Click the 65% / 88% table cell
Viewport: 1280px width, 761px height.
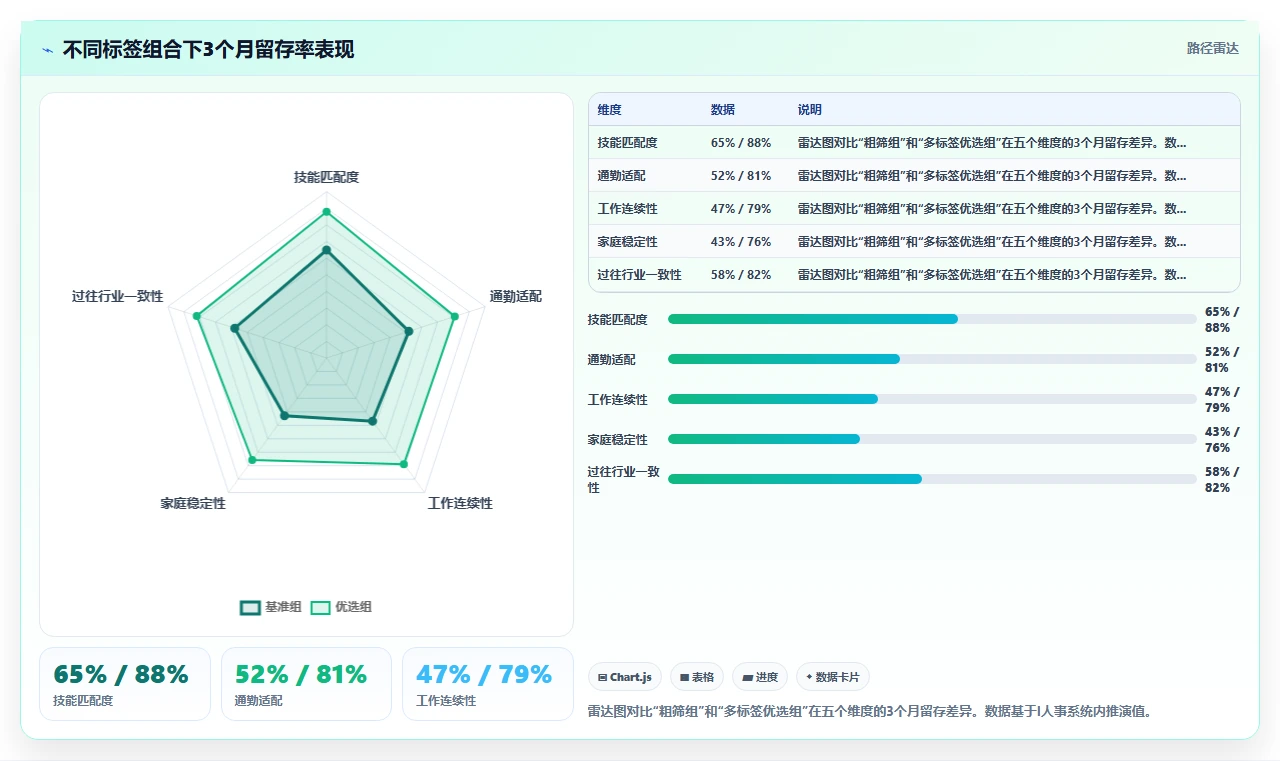pos(741,143)
